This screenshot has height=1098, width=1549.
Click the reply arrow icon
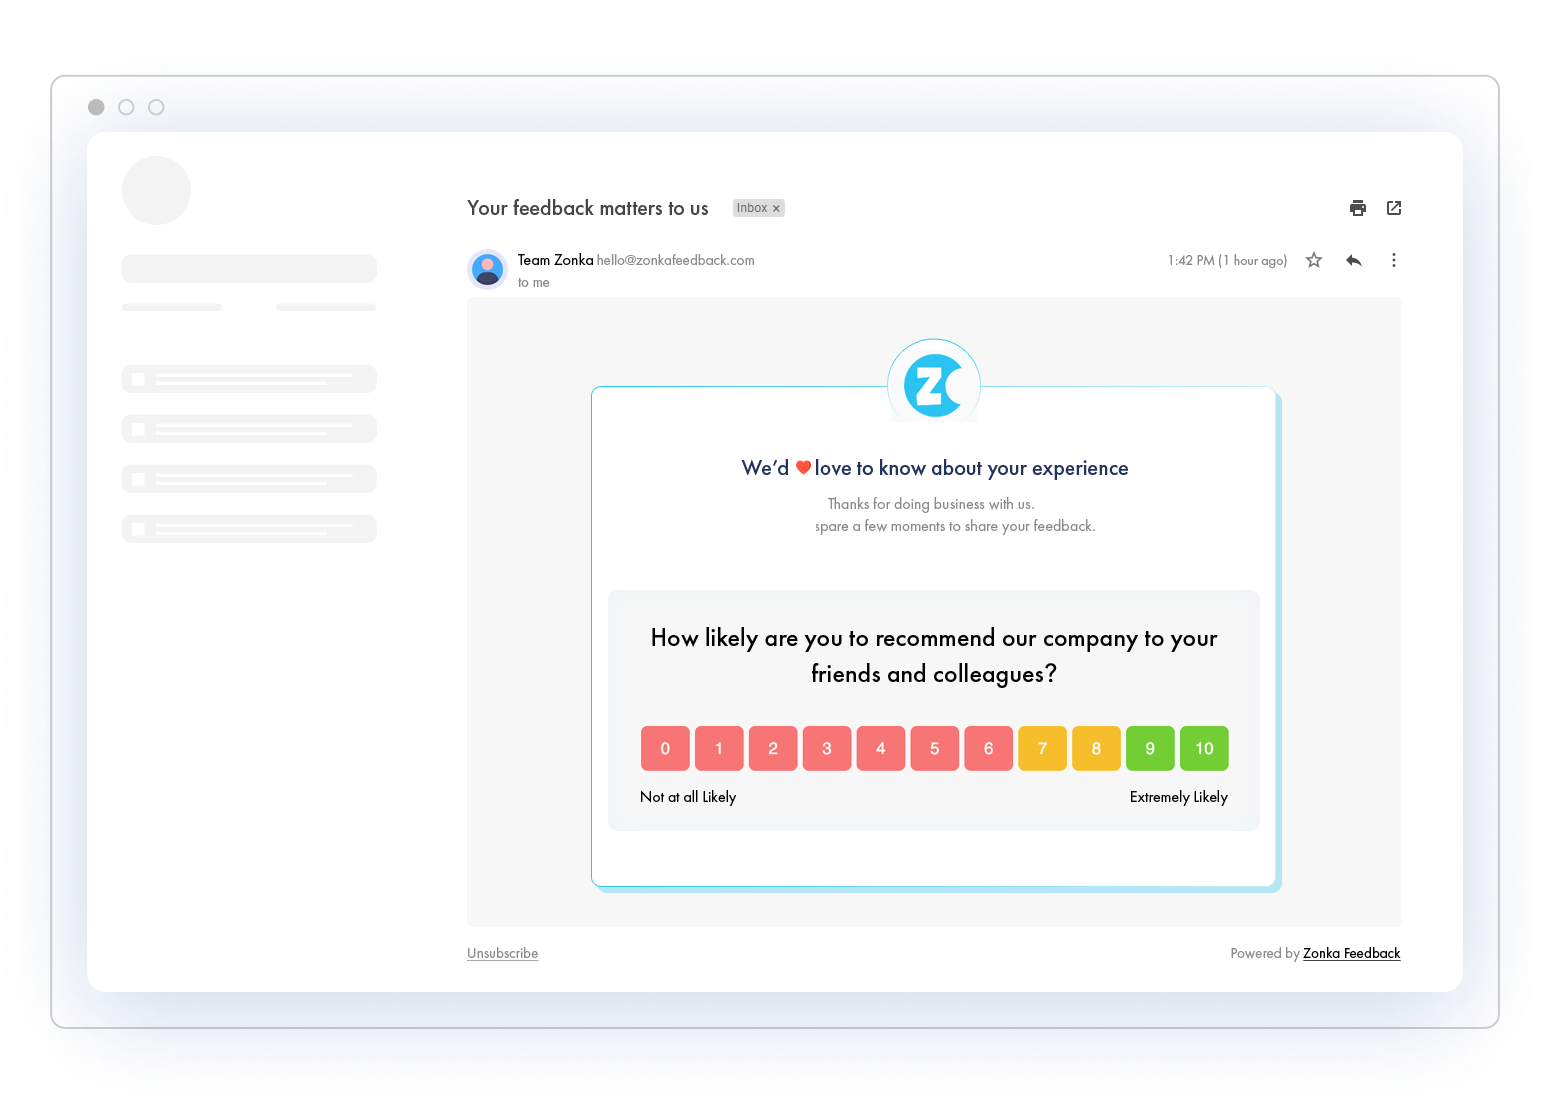pos(1354,260)
